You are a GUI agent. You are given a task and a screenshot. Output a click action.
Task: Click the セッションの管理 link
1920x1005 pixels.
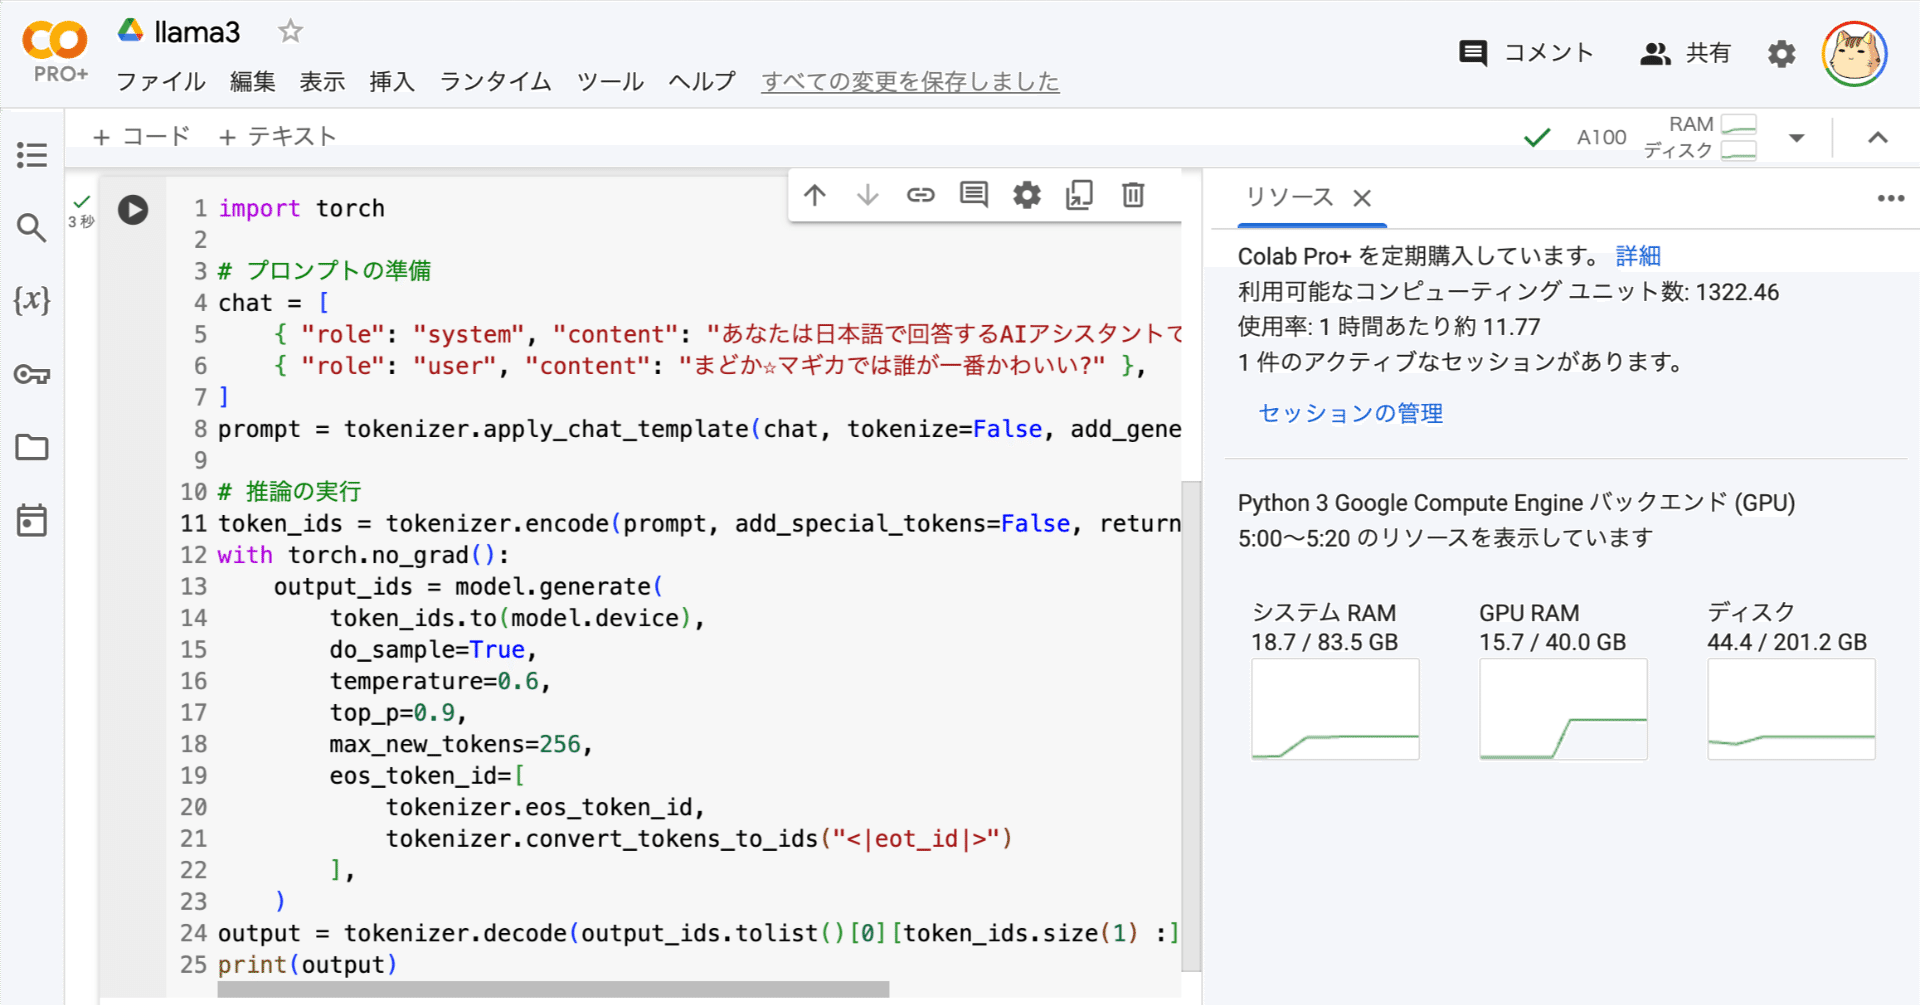coord(1350,413)
